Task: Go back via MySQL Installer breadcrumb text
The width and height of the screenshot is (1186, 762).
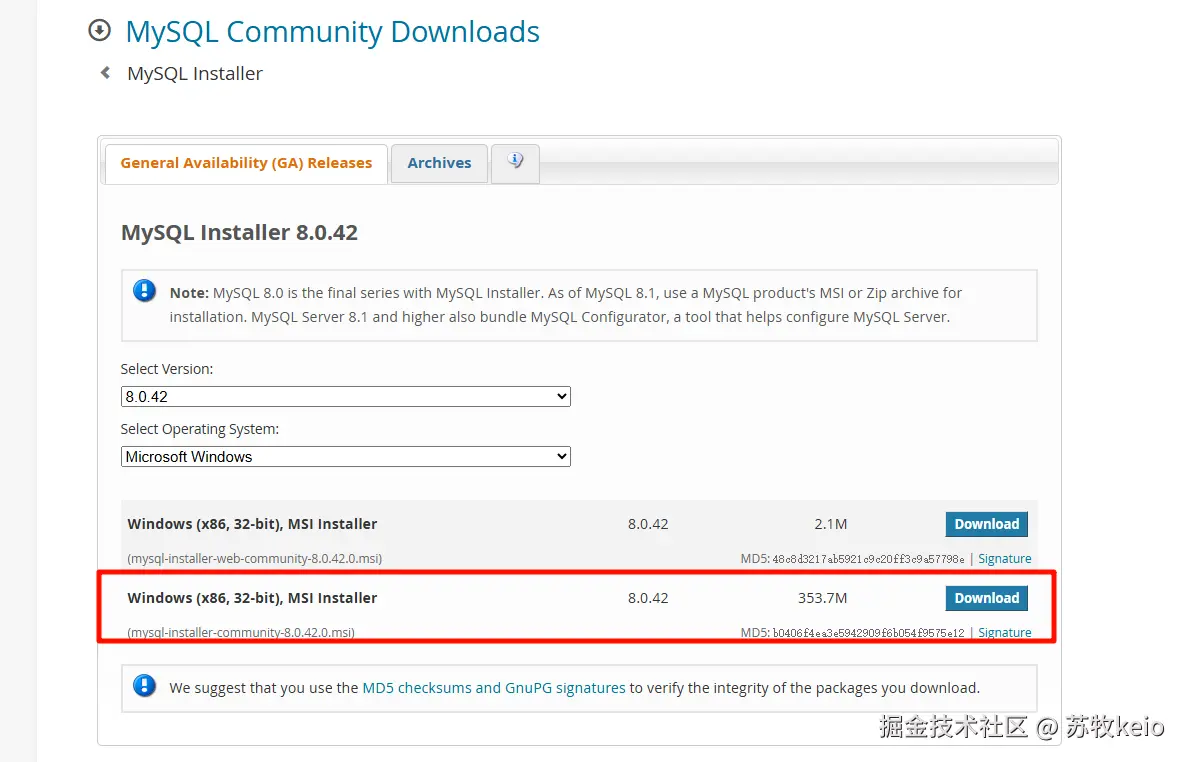Action: click(x=195, y=73)
